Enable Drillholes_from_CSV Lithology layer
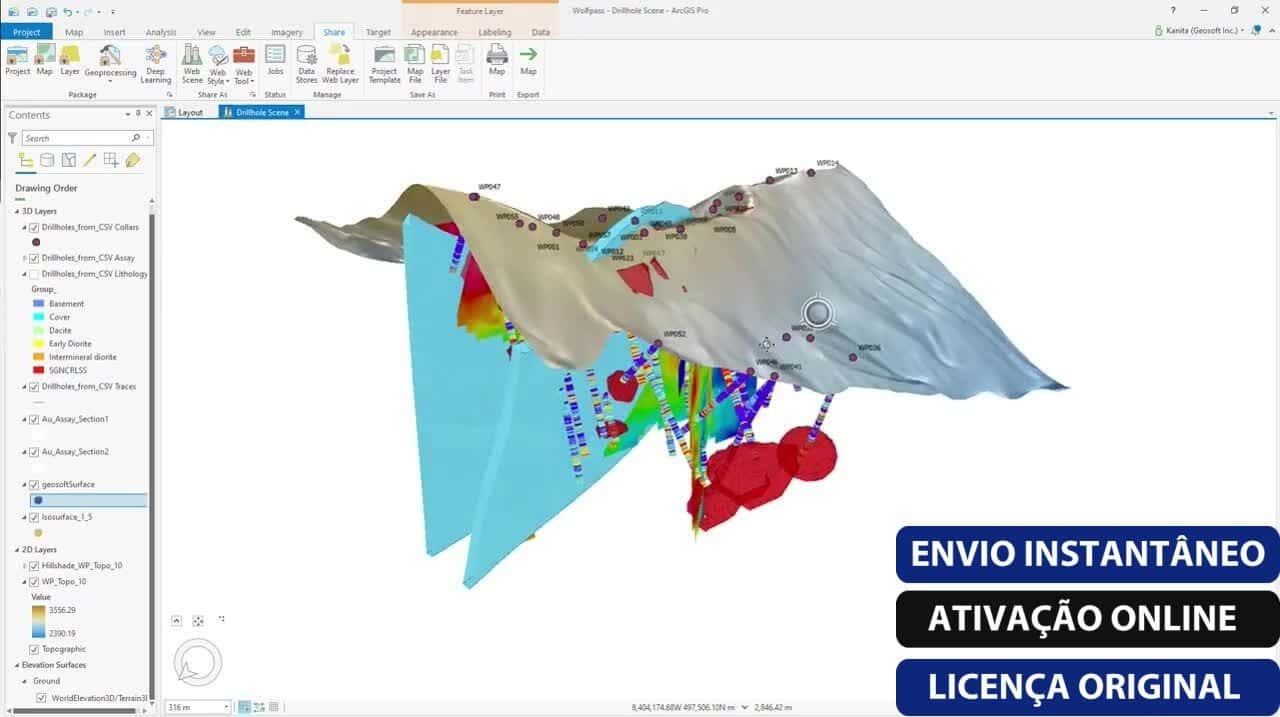The image size is (1280, 717). pyautogui.click(x=34, y=273)
